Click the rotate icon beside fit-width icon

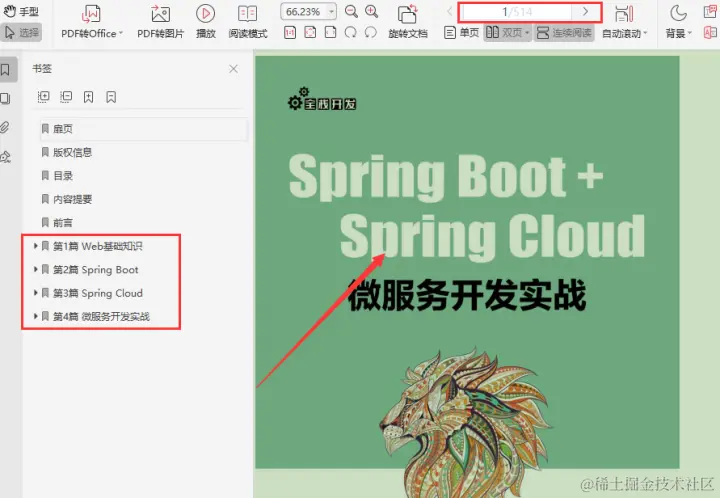350,32
